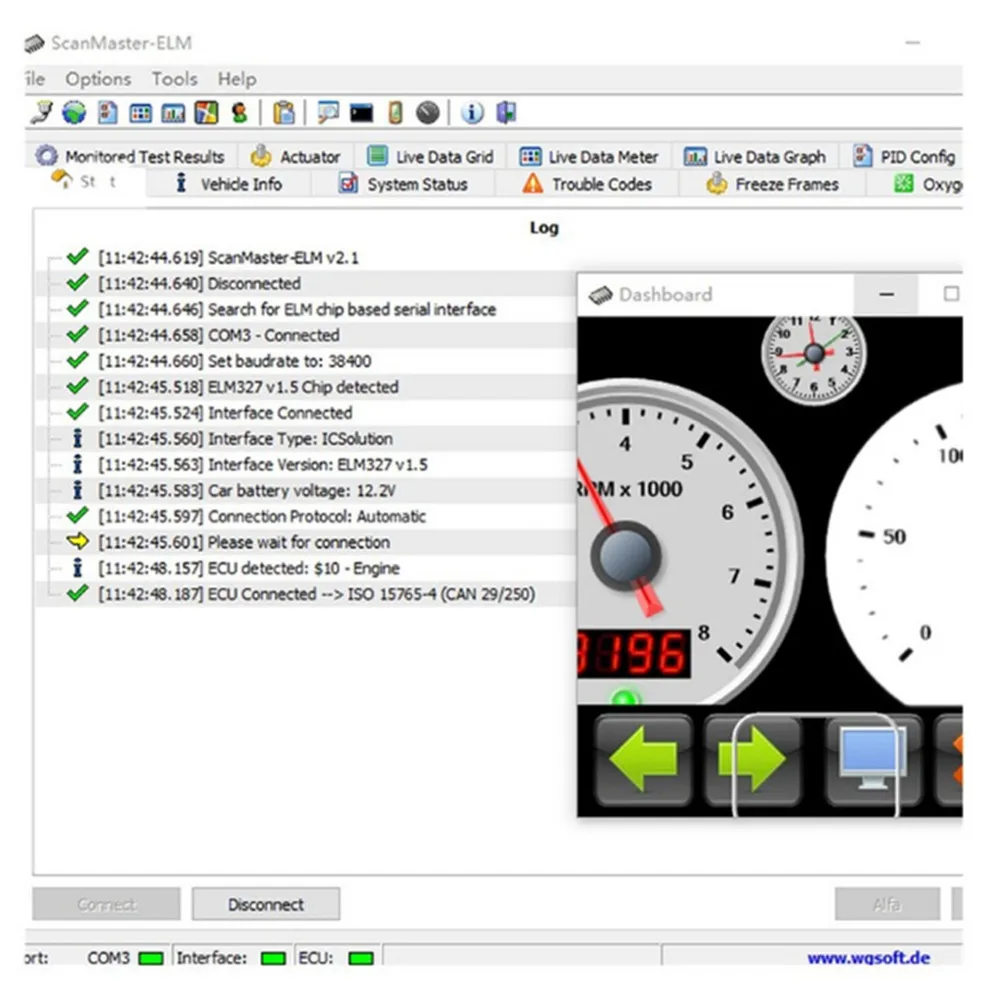Click the plug connect icon in the toolbar
This screenshot has width=1000, height=1000.
(41, 113)
